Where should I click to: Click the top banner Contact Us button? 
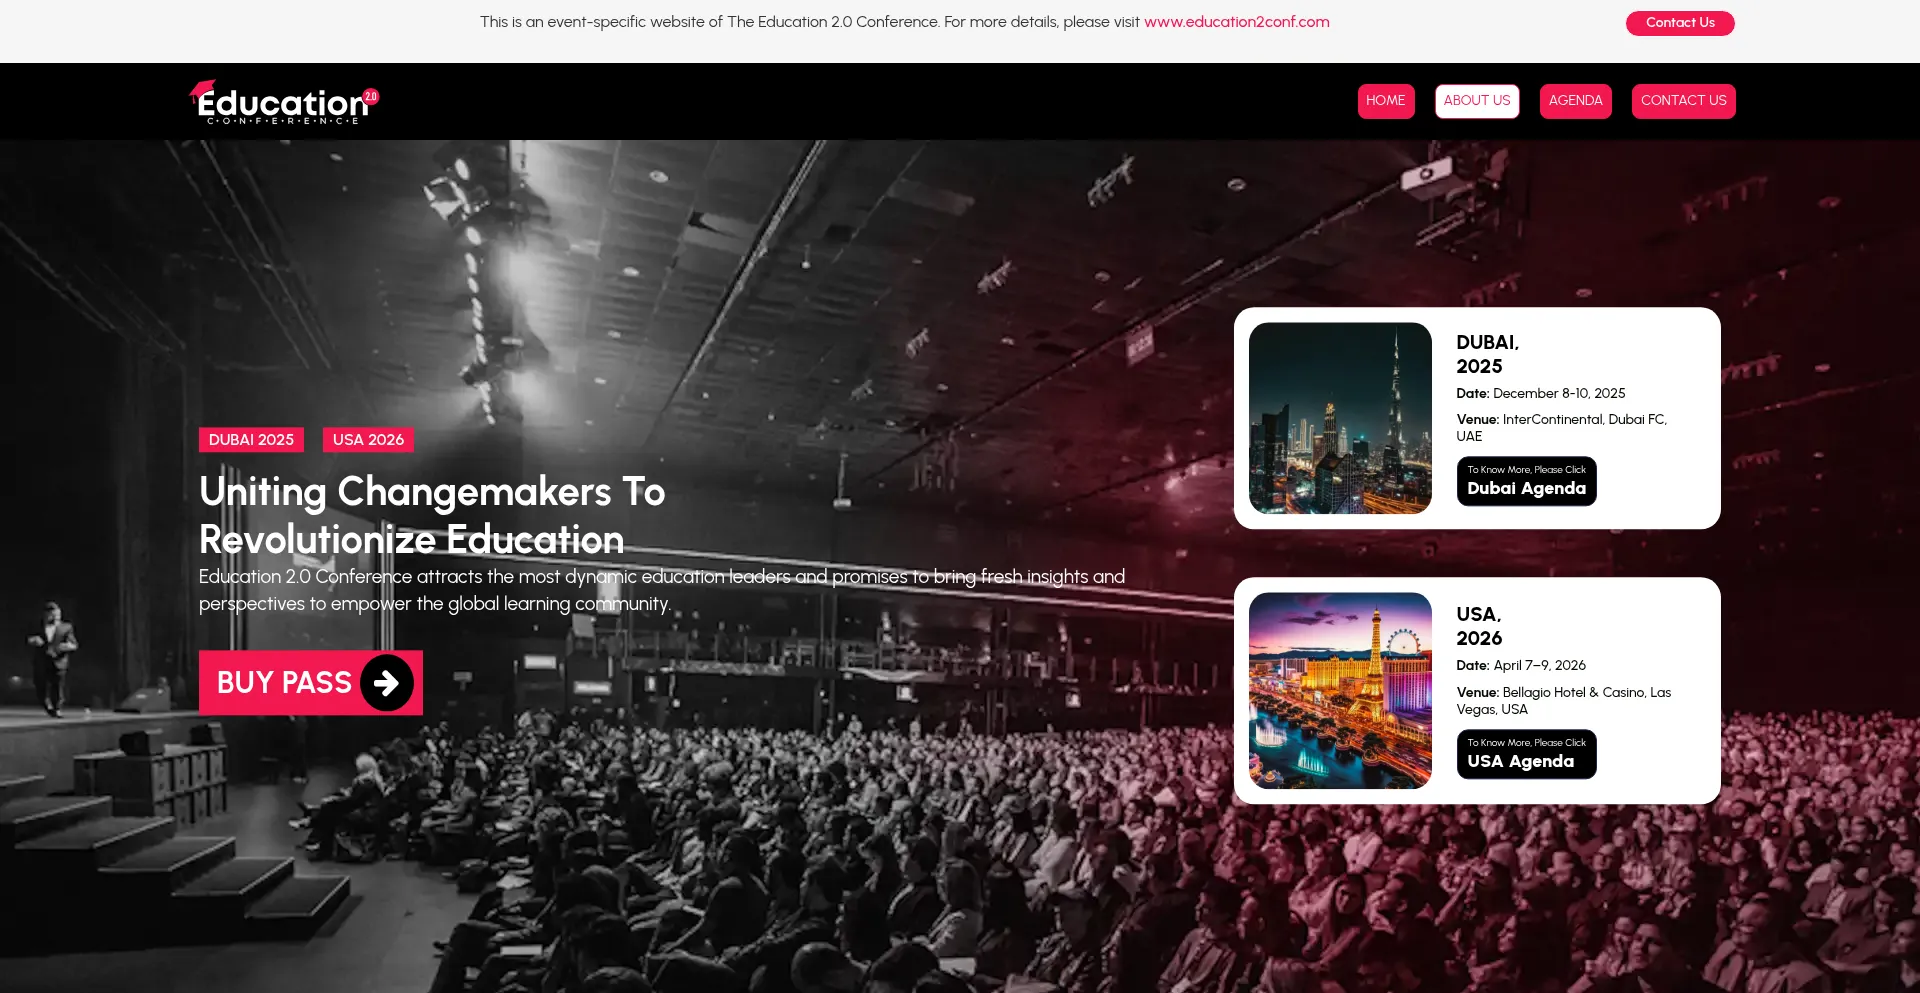tap(1680, 23)
